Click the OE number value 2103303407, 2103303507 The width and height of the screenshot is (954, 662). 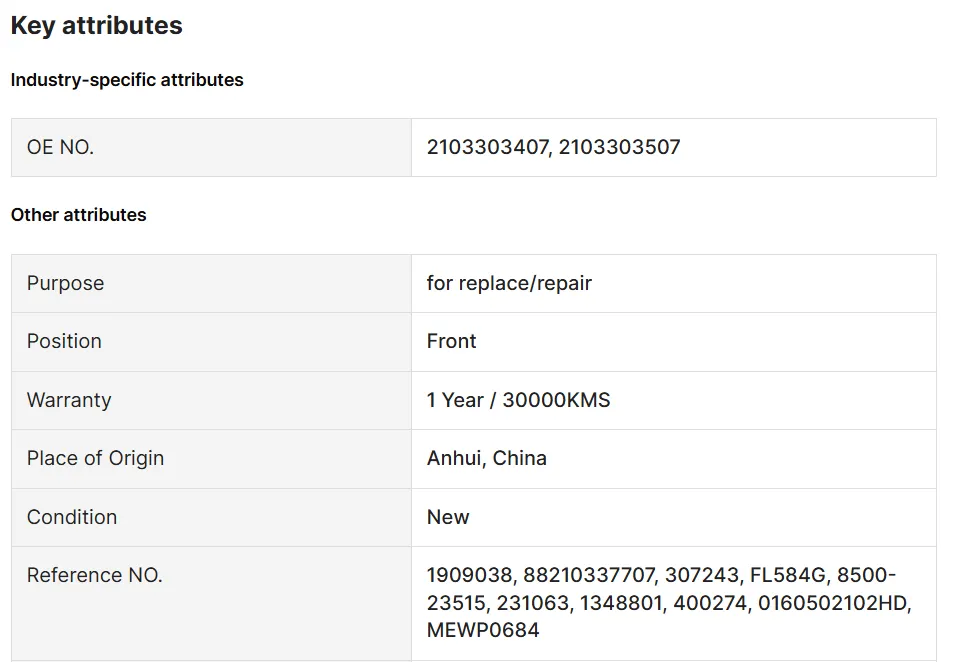[553, 147]
